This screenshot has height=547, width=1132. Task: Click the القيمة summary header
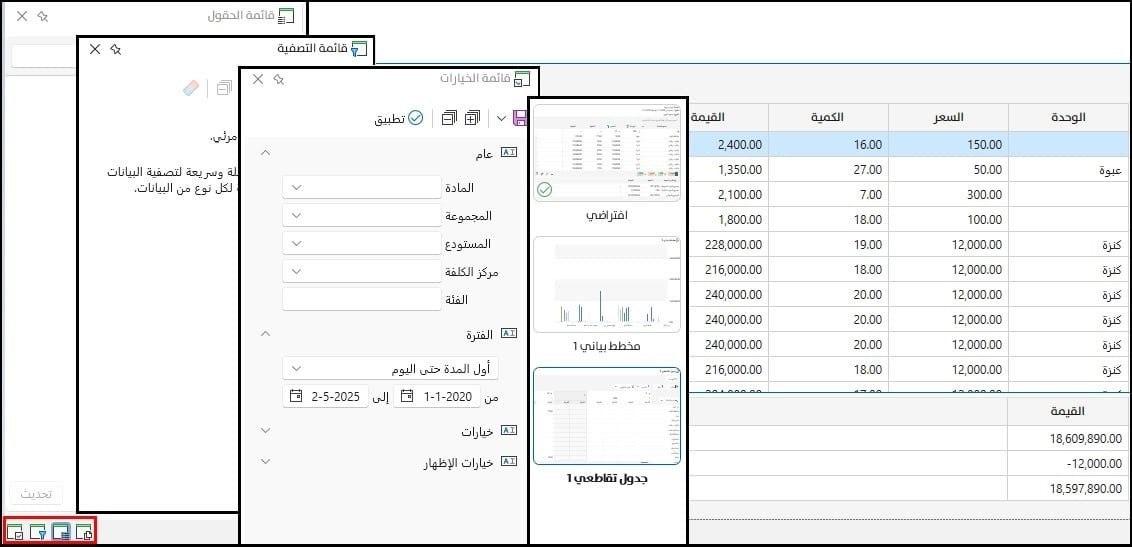(x=1068, y=411)
